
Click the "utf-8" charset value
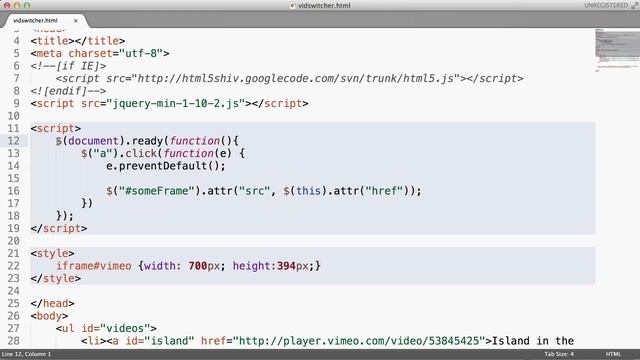click(141, 53)
